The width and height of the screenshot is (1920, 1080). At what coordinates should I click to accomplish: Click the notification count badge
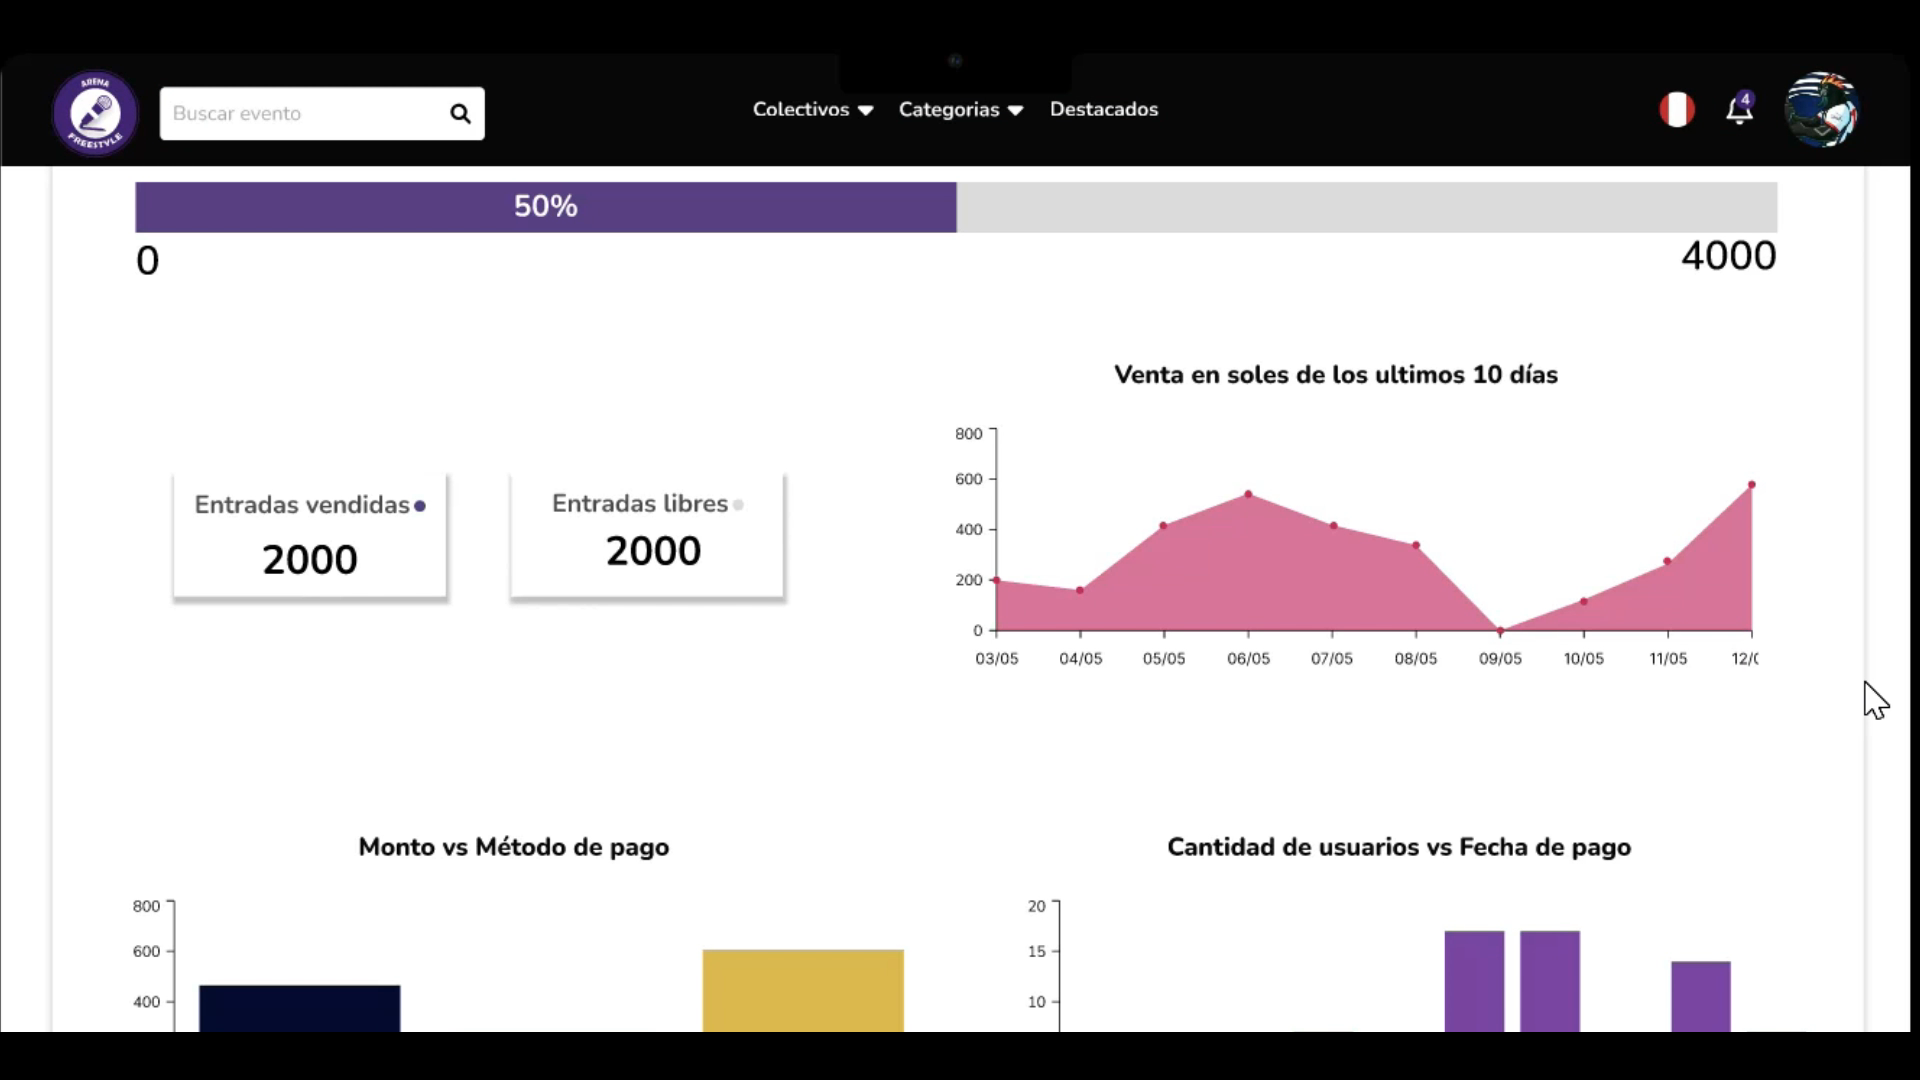(1746, 98)
